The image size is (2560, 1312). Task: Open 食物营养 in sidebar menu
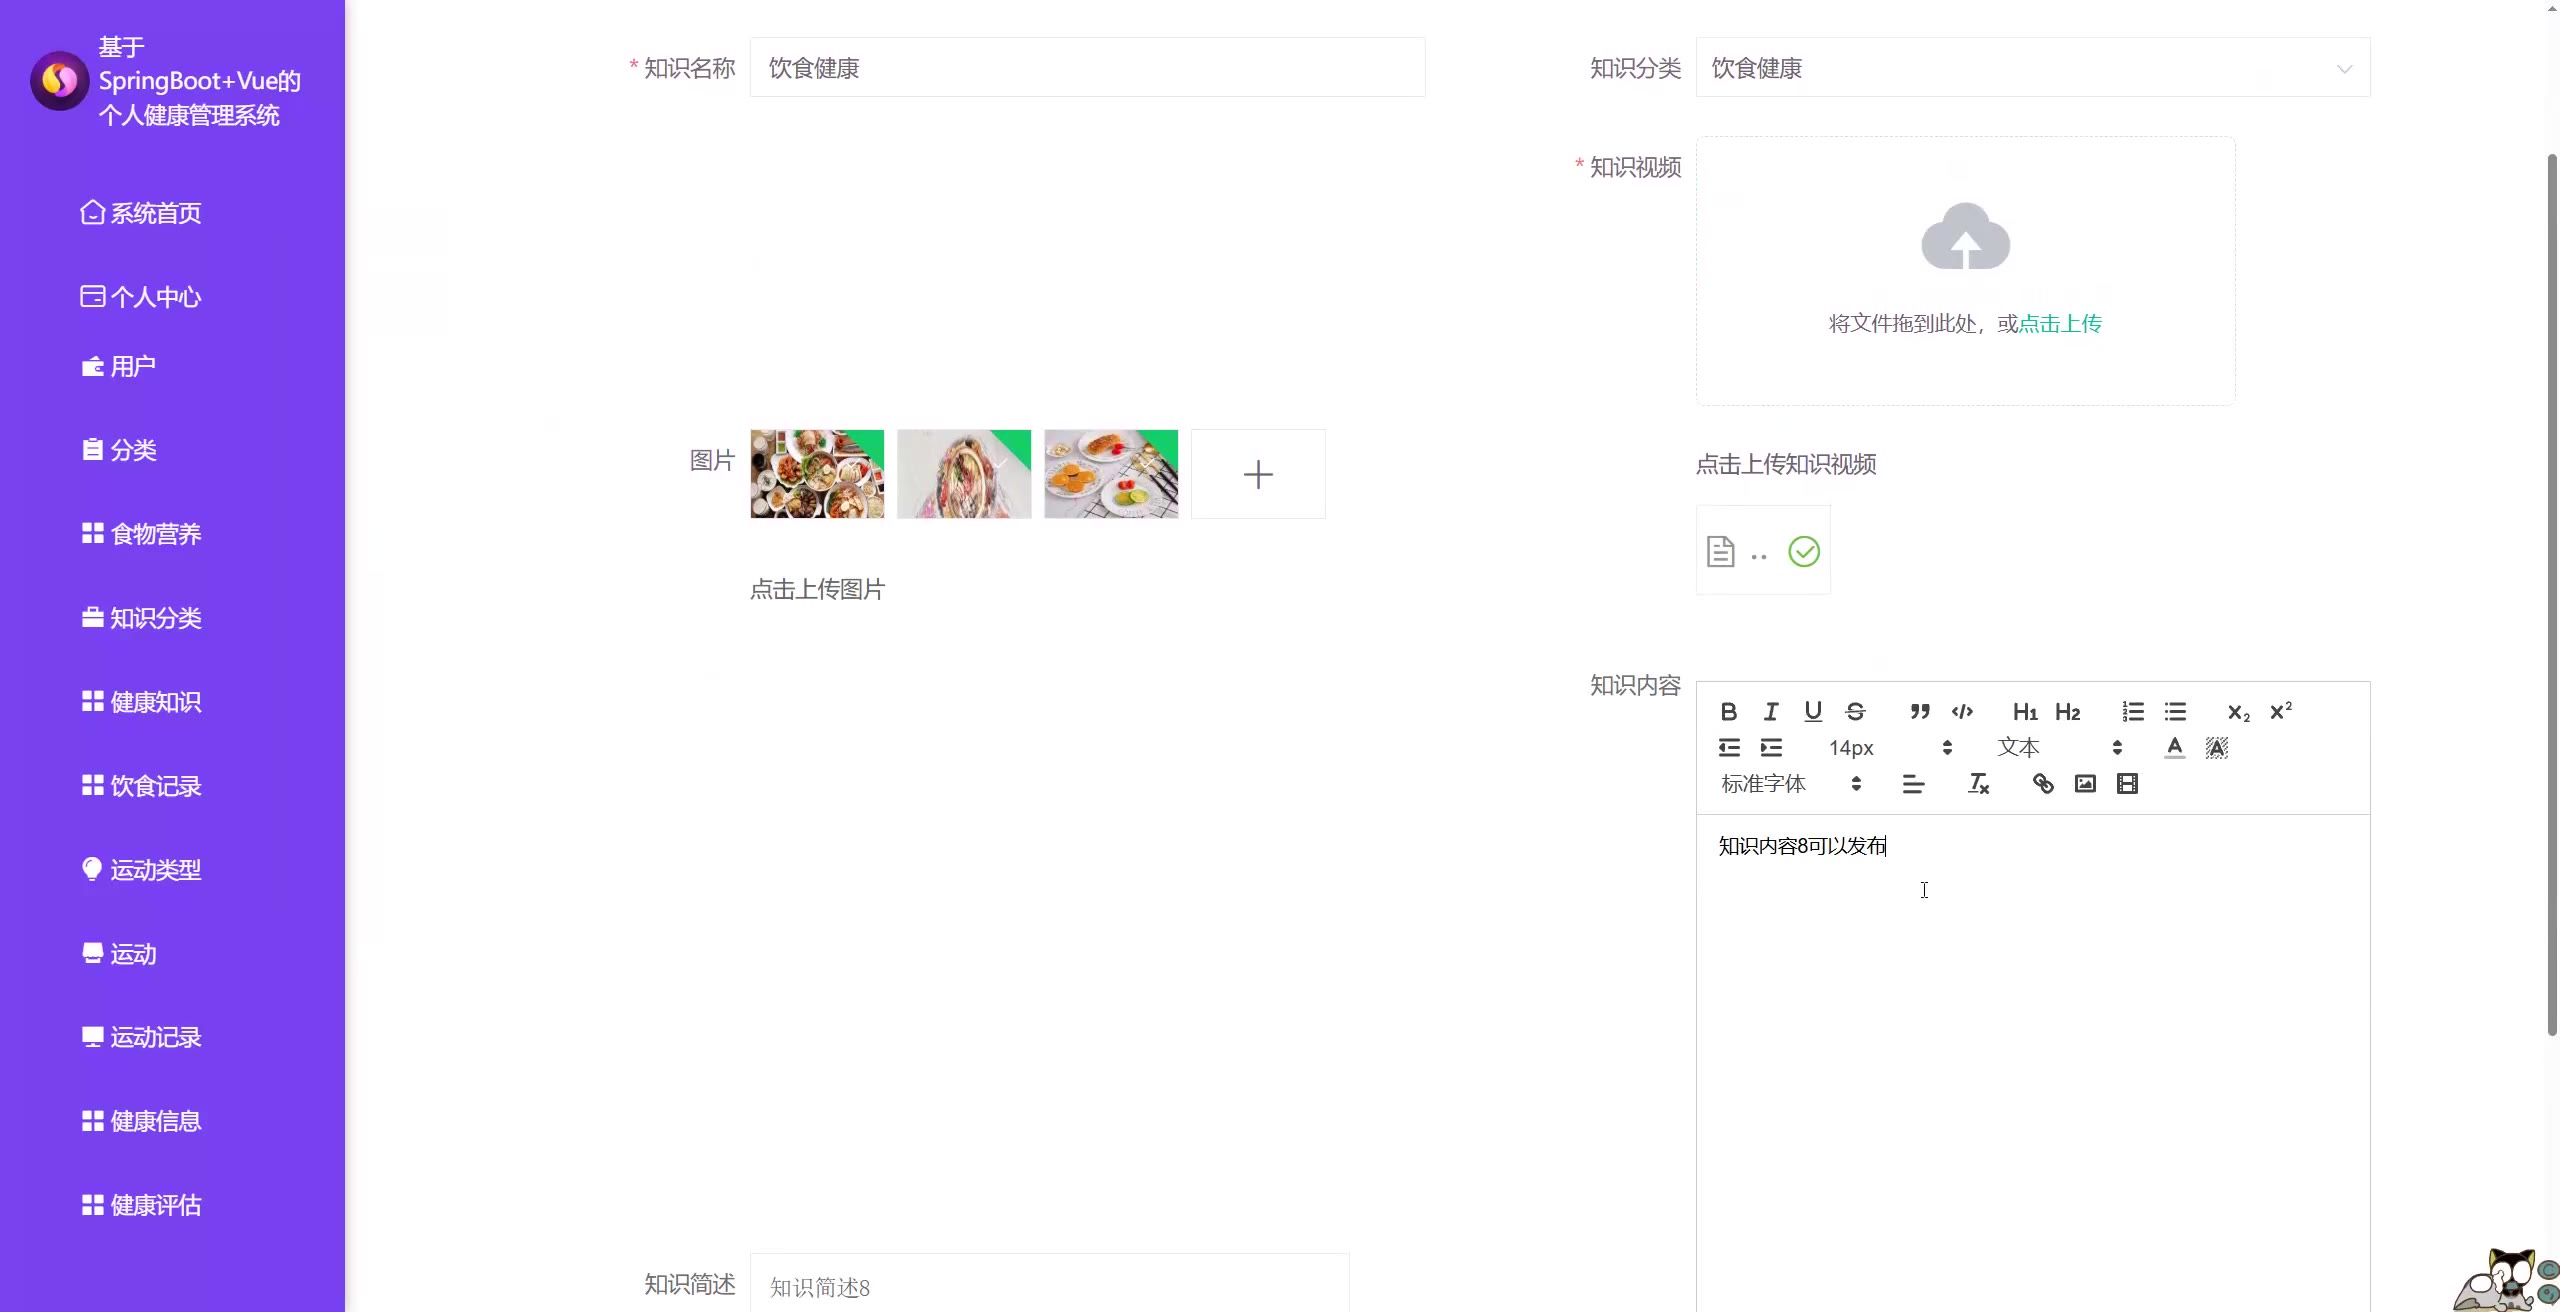click(155, 534)
